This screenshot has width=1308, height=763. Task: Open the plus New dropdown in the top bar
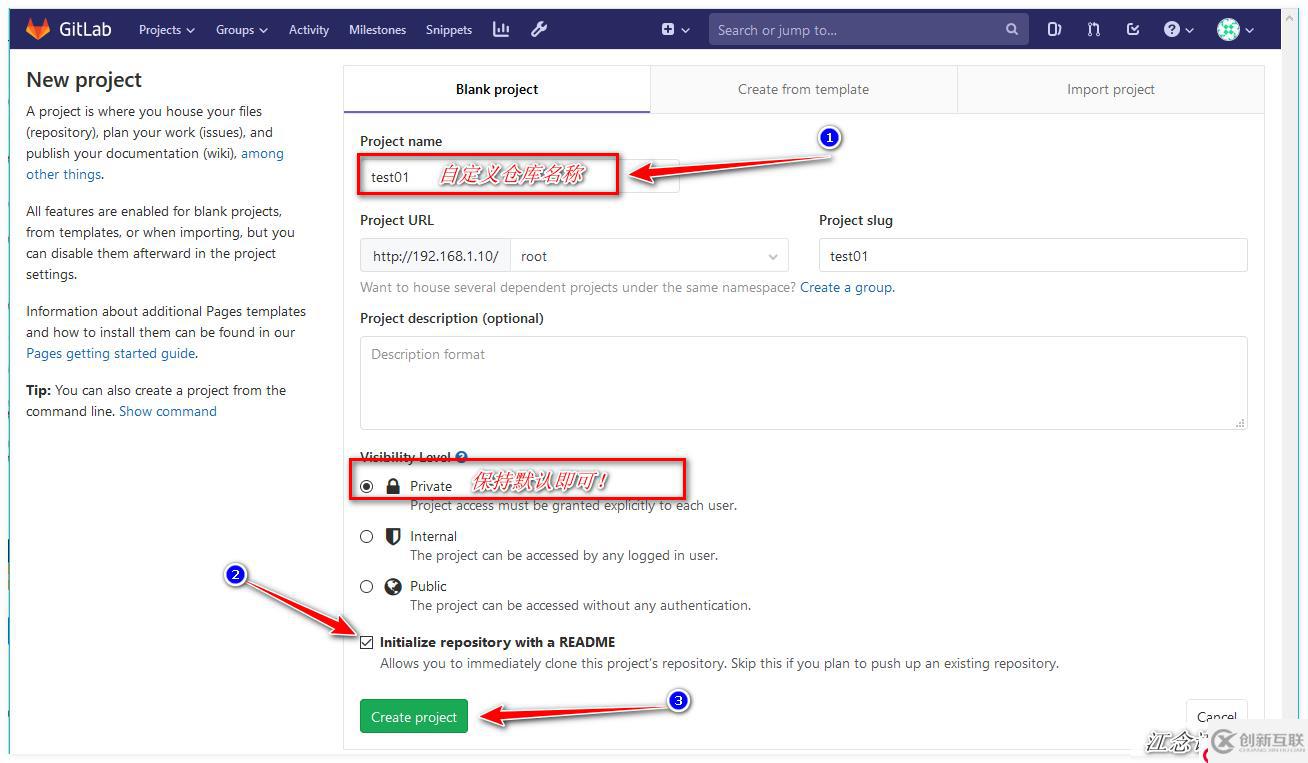point(676,30)
